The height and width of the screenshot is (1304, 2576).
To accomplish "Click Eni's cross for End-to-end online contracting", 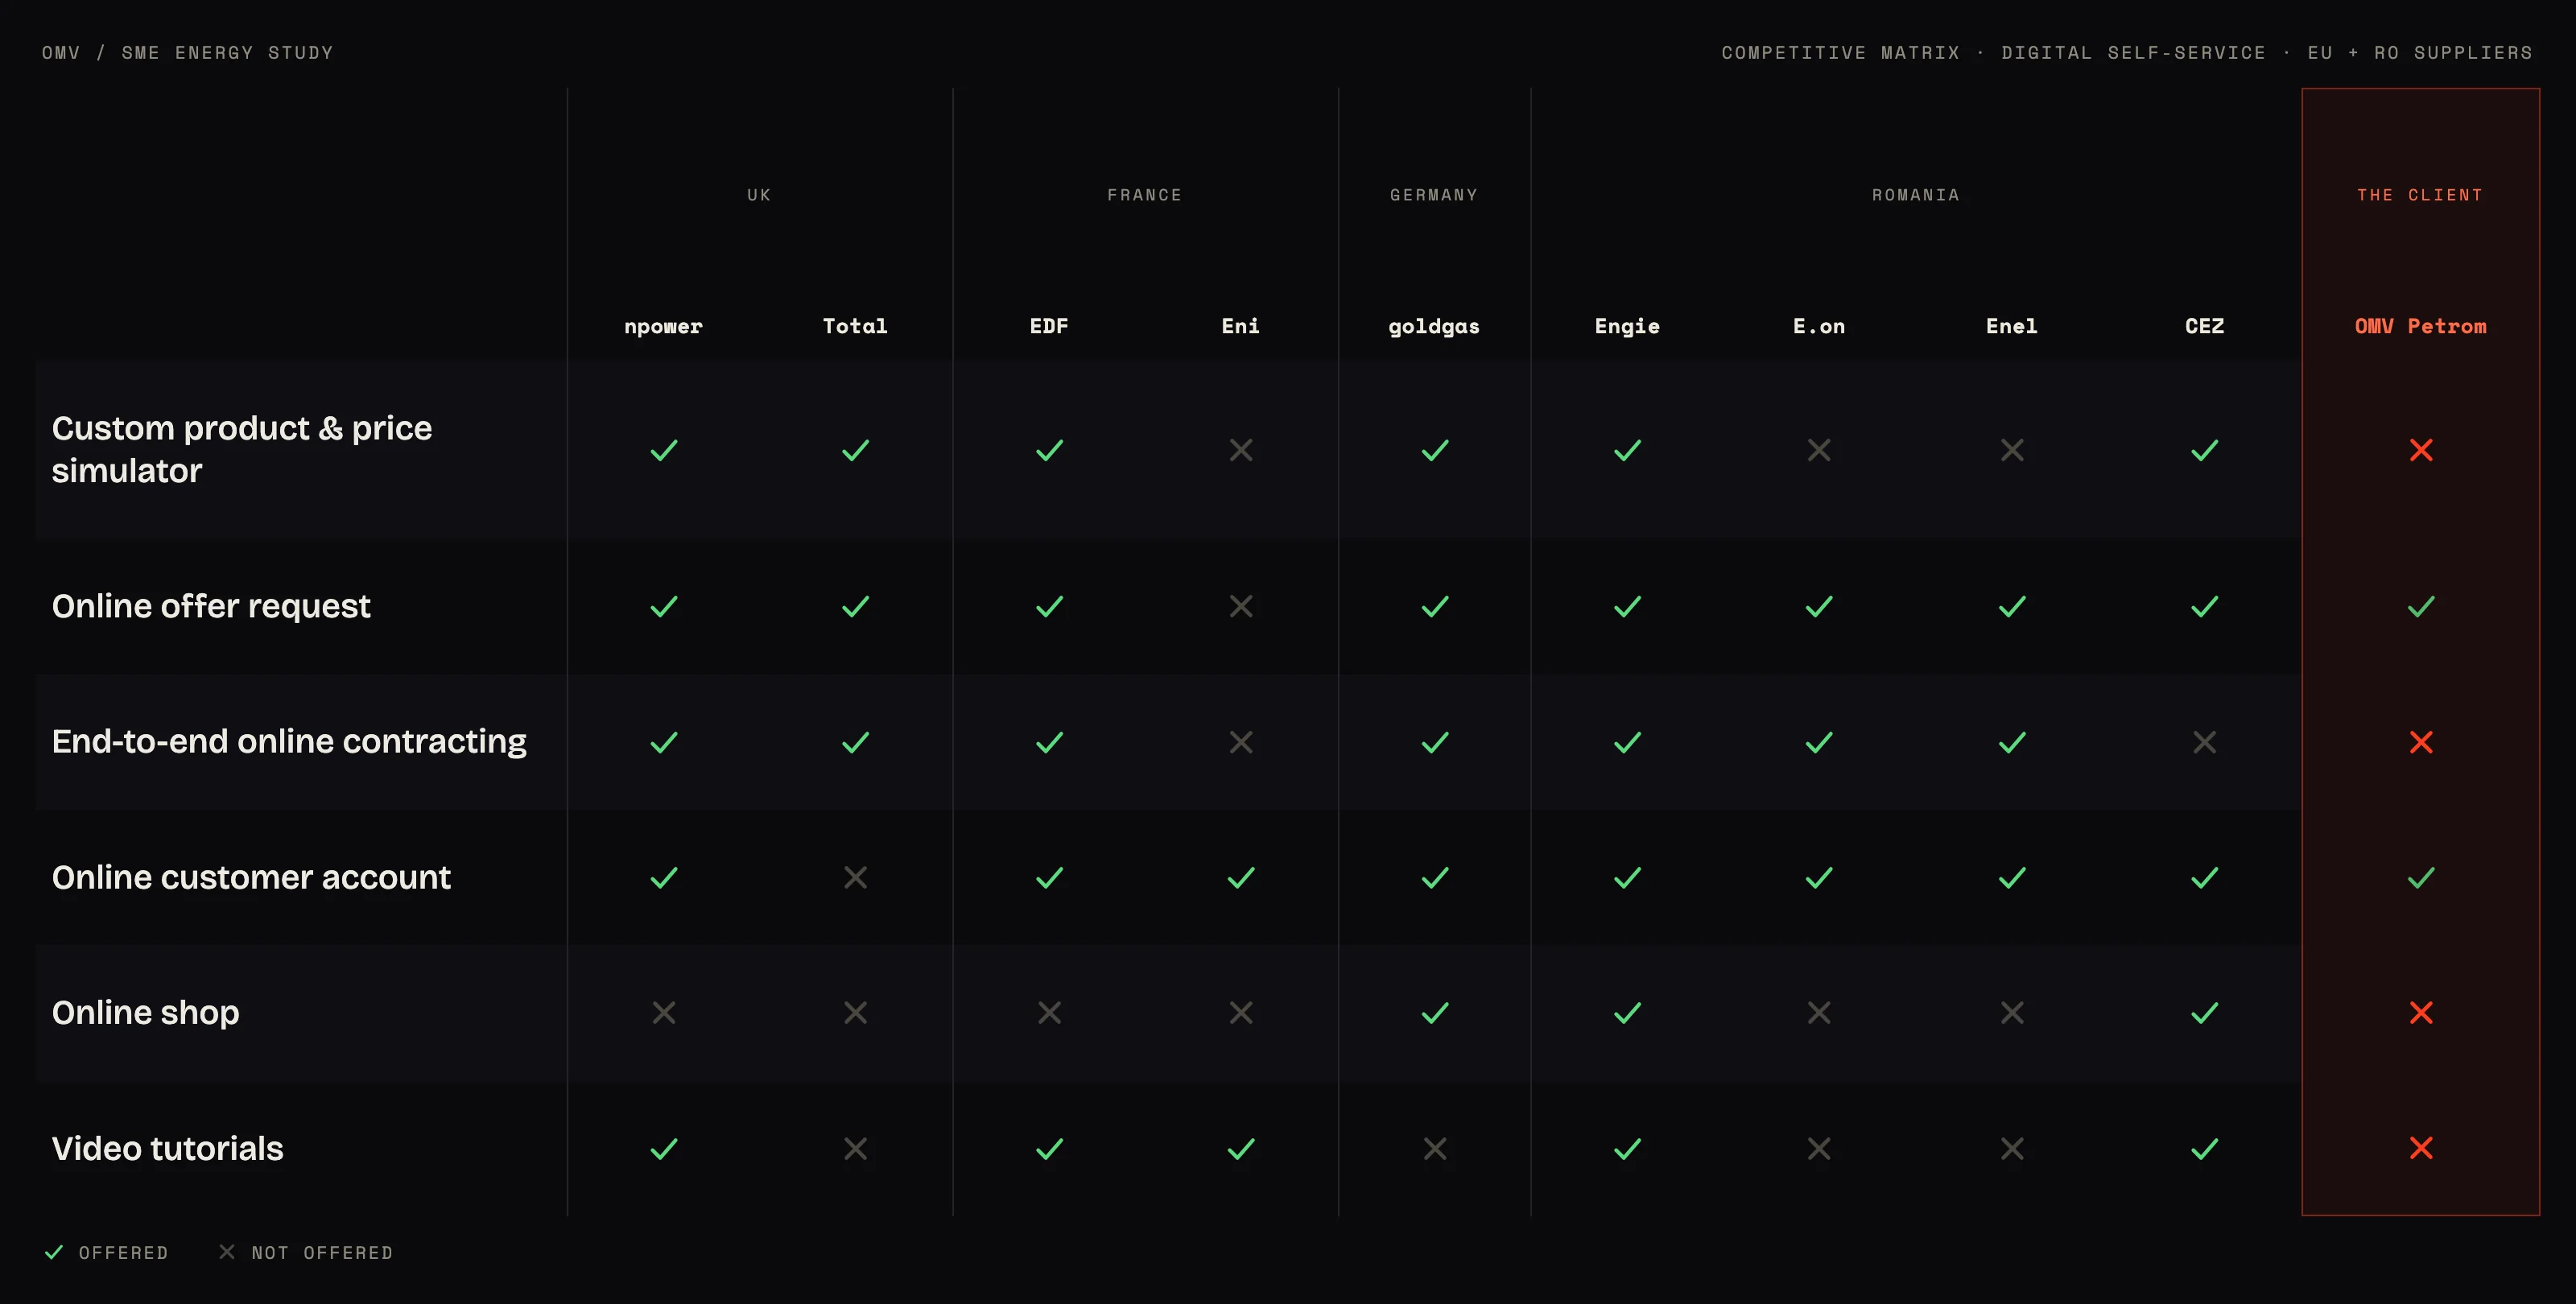I will (1241, 742).
